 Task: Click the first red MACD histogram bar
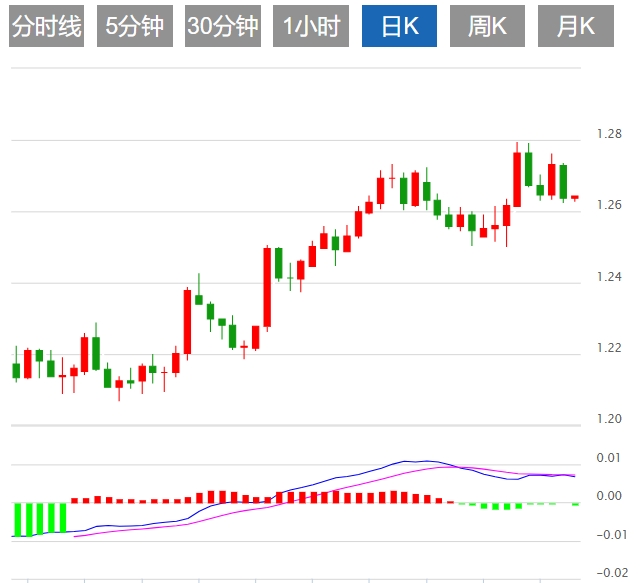coord(74,501)
